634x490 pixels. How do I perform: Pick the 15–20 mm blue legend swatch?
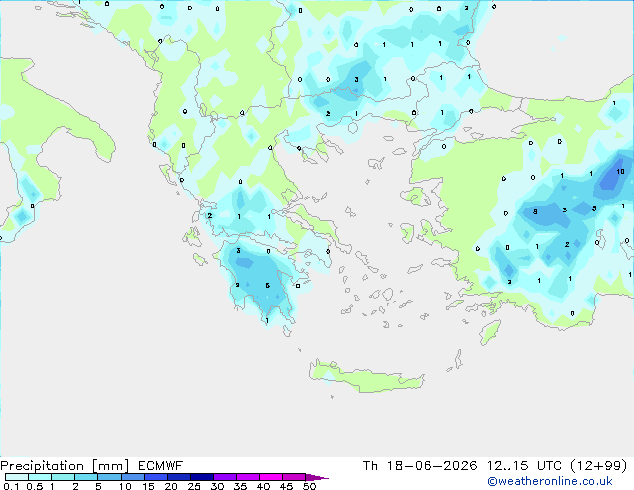(156, 477)
